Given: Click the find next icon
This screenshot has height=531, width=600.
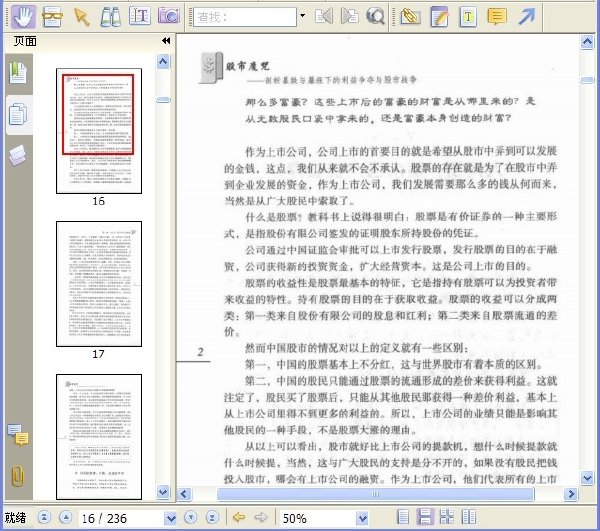Looking at the screenshot, I should (350, 16).
